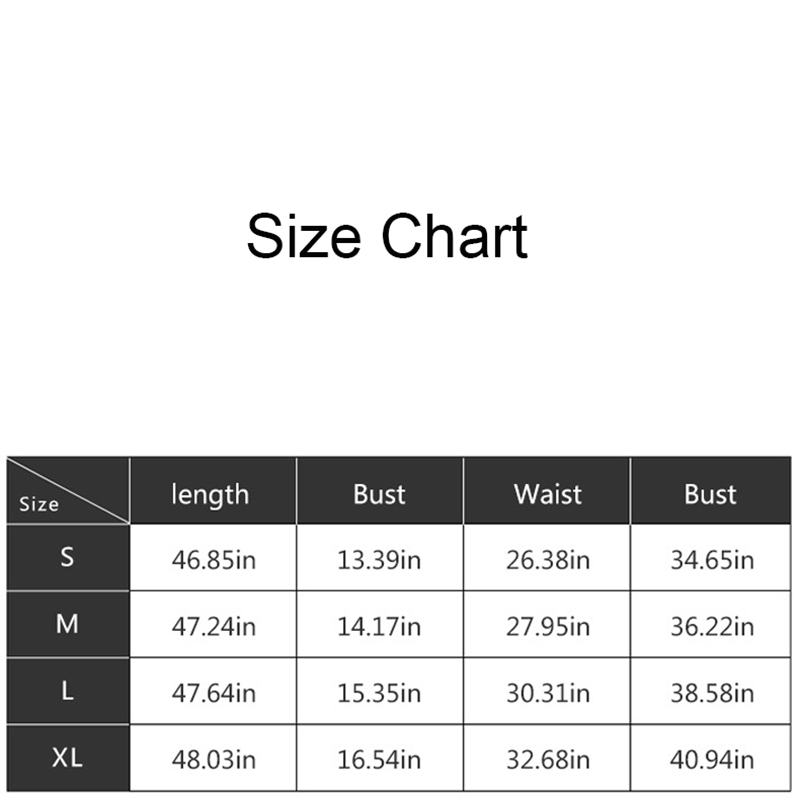Click the 34.65in bust cell
The image size is (800, 800).
[x=712, y=560]
